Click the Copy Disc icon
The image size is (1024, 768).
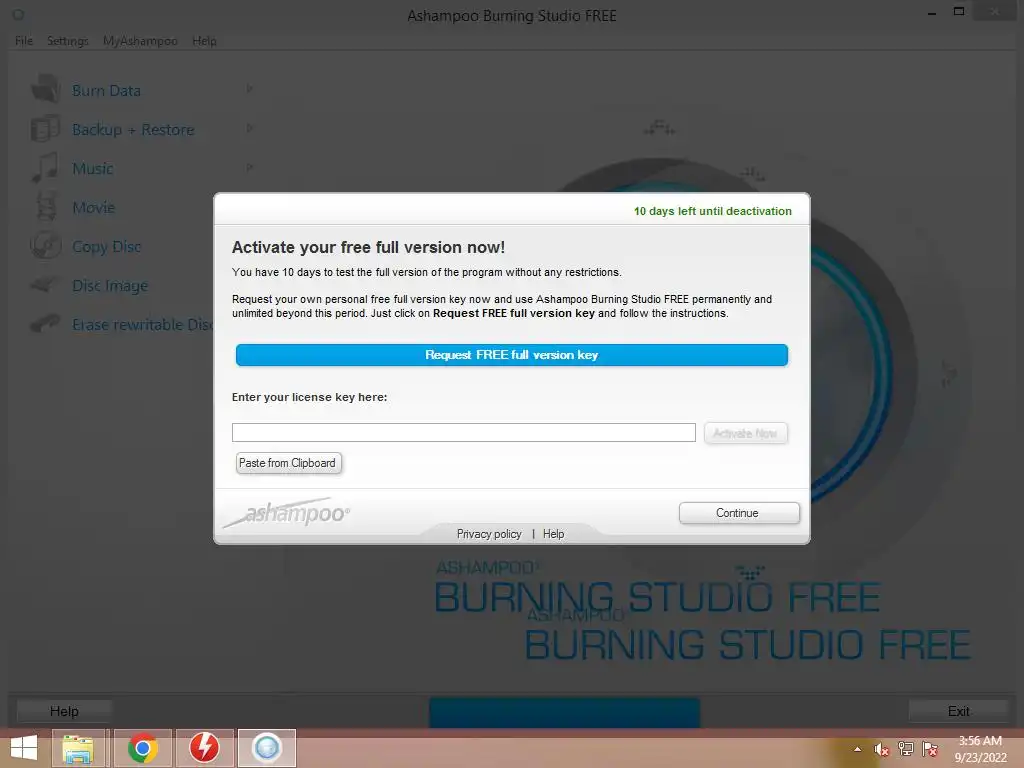[x=45, y=246]
